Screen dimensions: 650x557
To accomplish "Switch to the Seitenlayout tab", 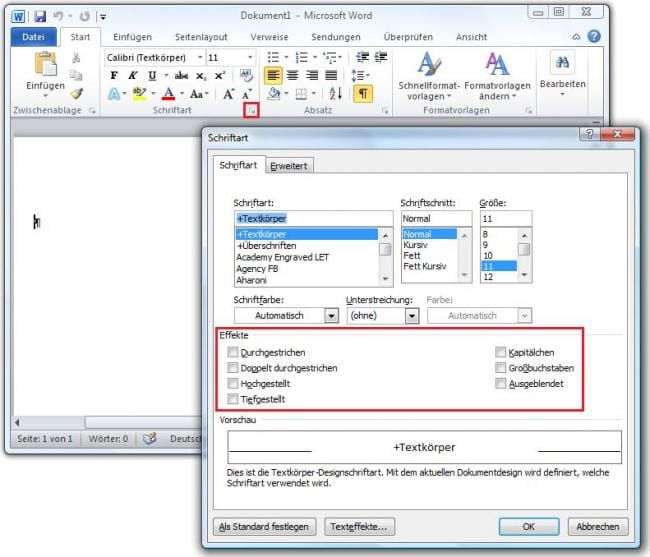I will (x=201, y=37).
